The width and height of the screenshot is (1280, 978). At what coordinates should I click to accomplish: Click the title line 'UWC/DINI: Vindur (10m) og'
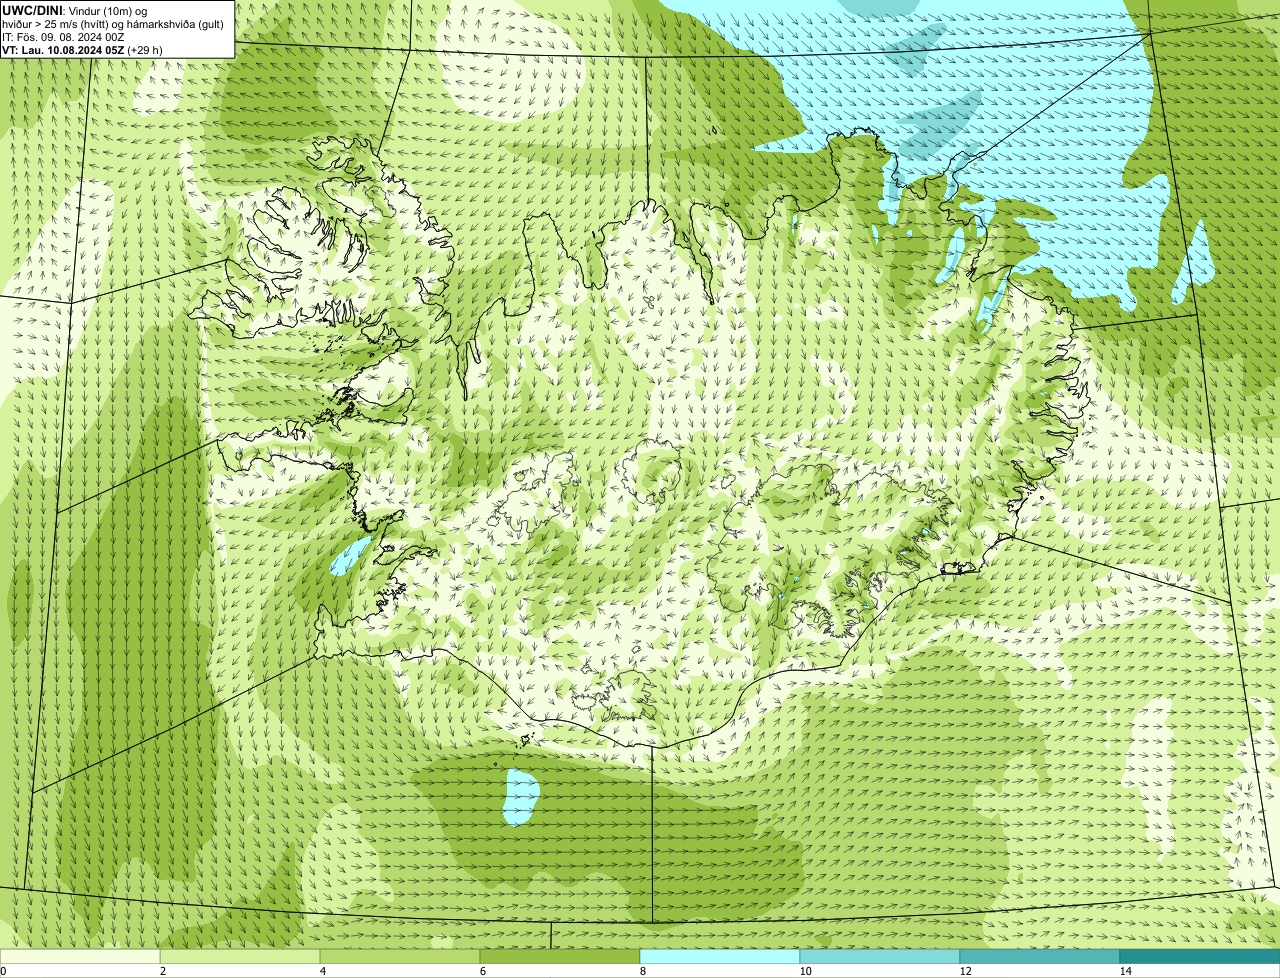pyautogui.click(x=74, y=10)
